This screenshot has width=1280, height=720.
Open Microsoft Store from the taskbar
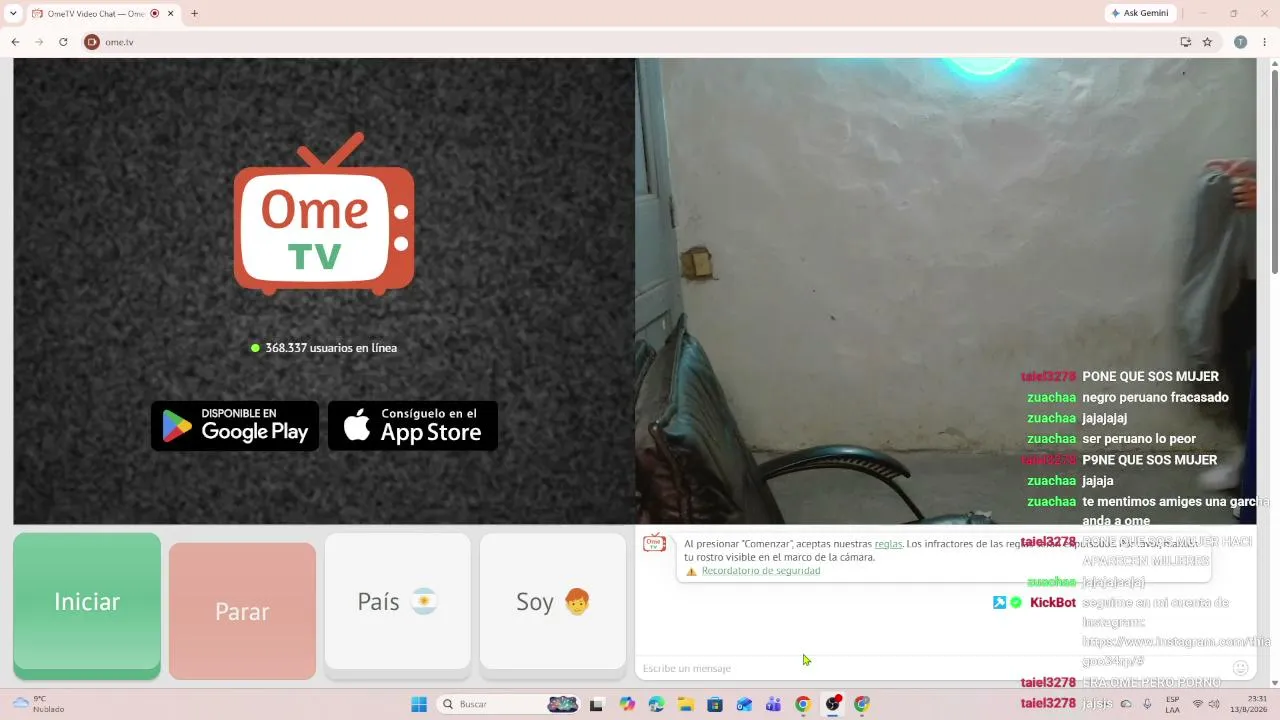(715, 704)
